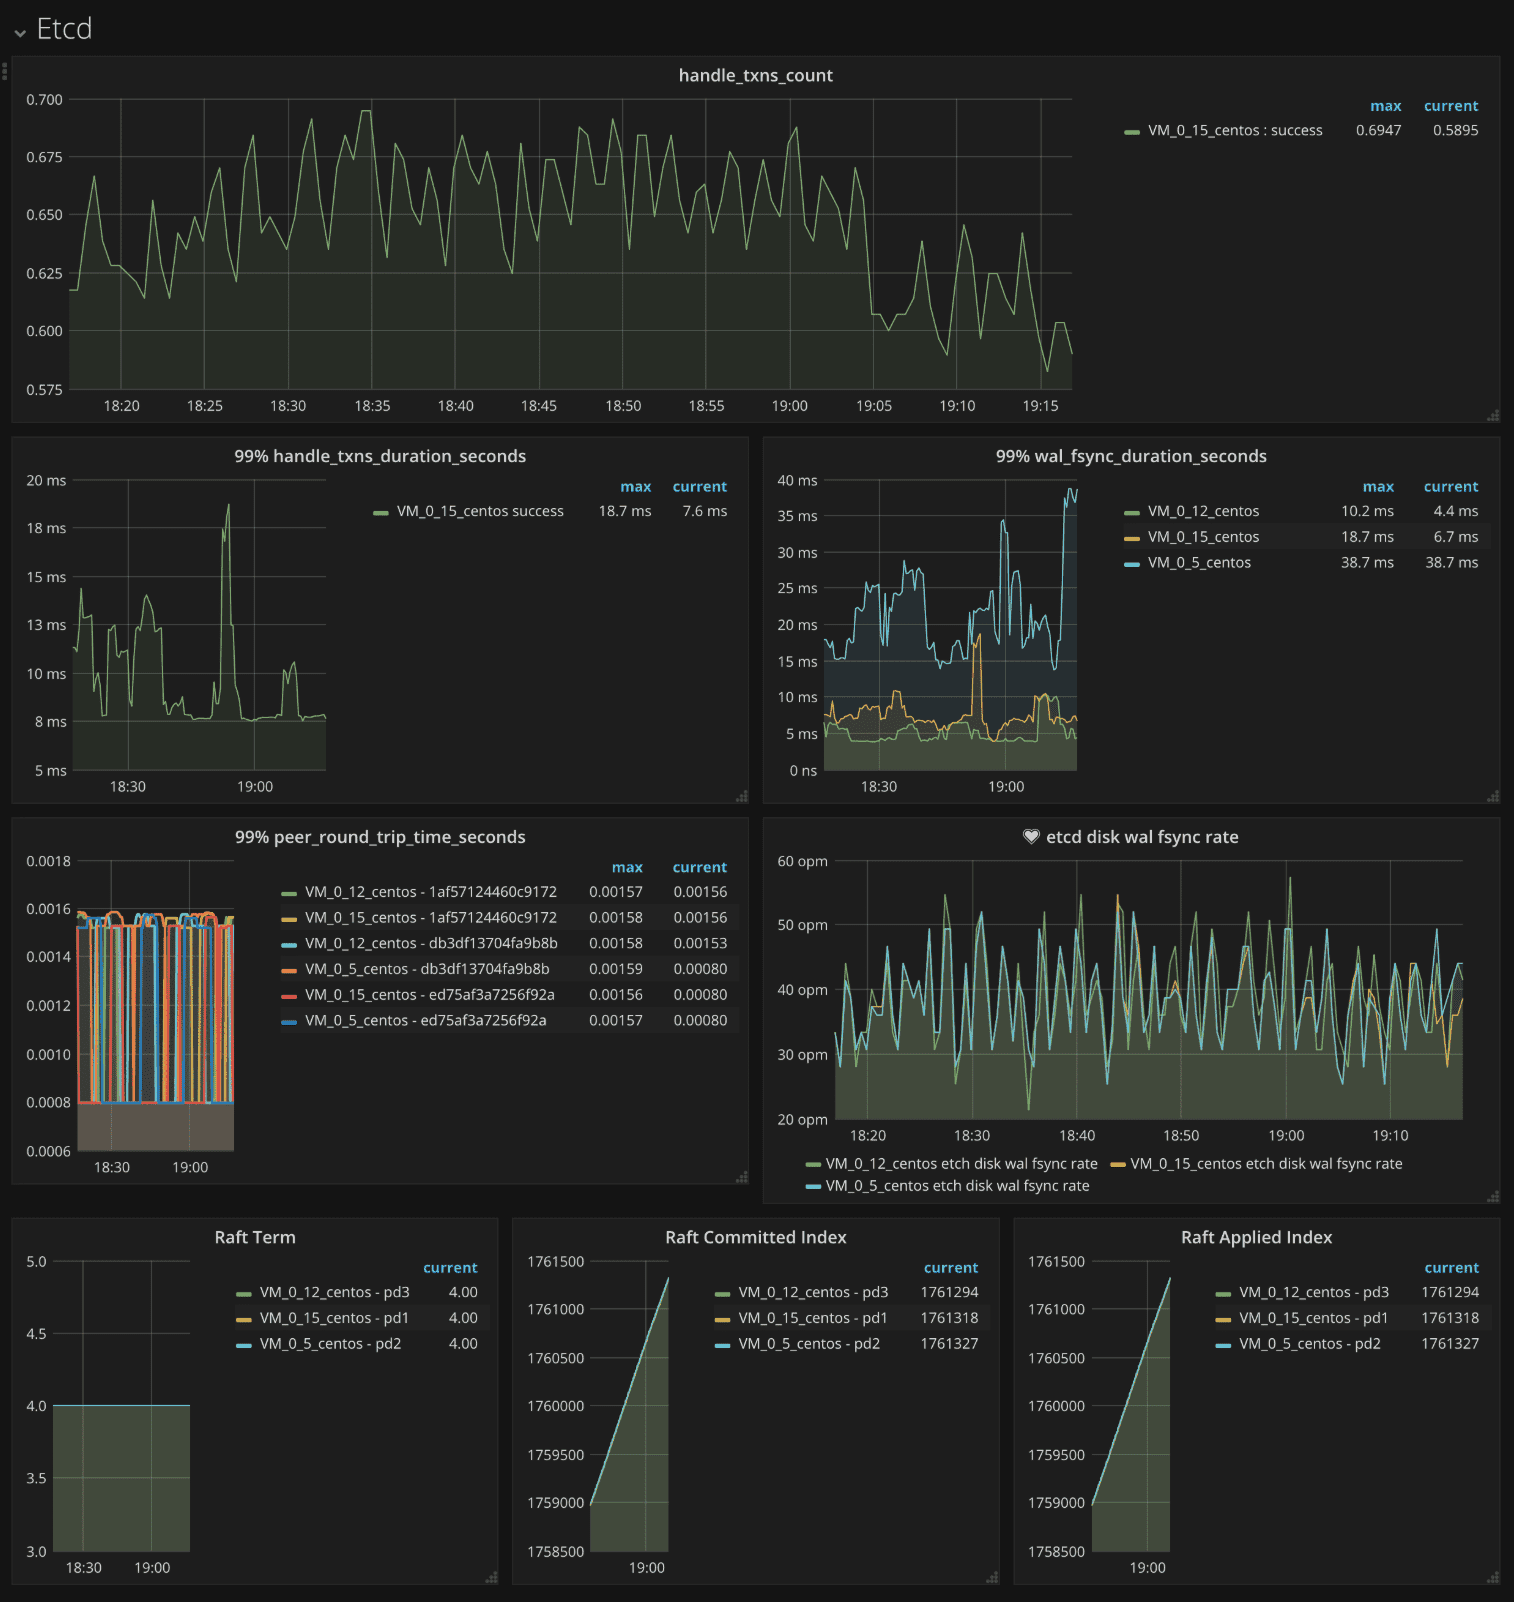
Task: Sort by max column in handle_txns_count legend
Action: pos(1385,106)
